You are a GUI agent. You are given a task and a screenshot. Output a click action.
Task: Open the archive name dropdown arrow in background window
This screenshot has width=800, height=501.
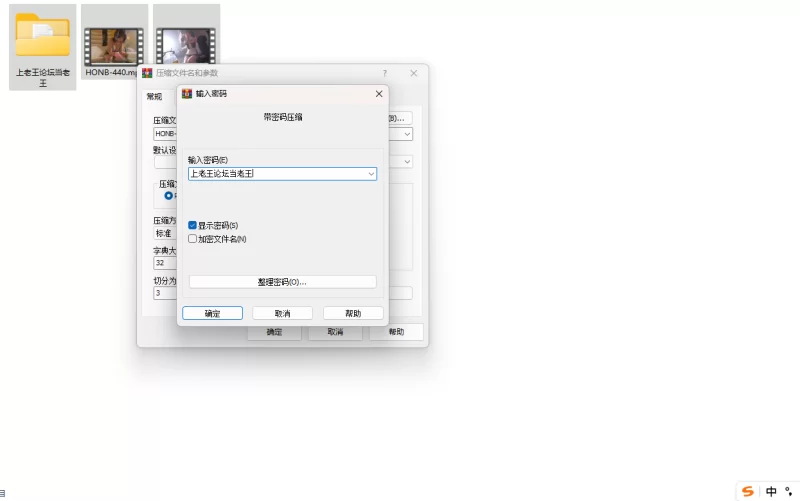[x=407, y=134]
